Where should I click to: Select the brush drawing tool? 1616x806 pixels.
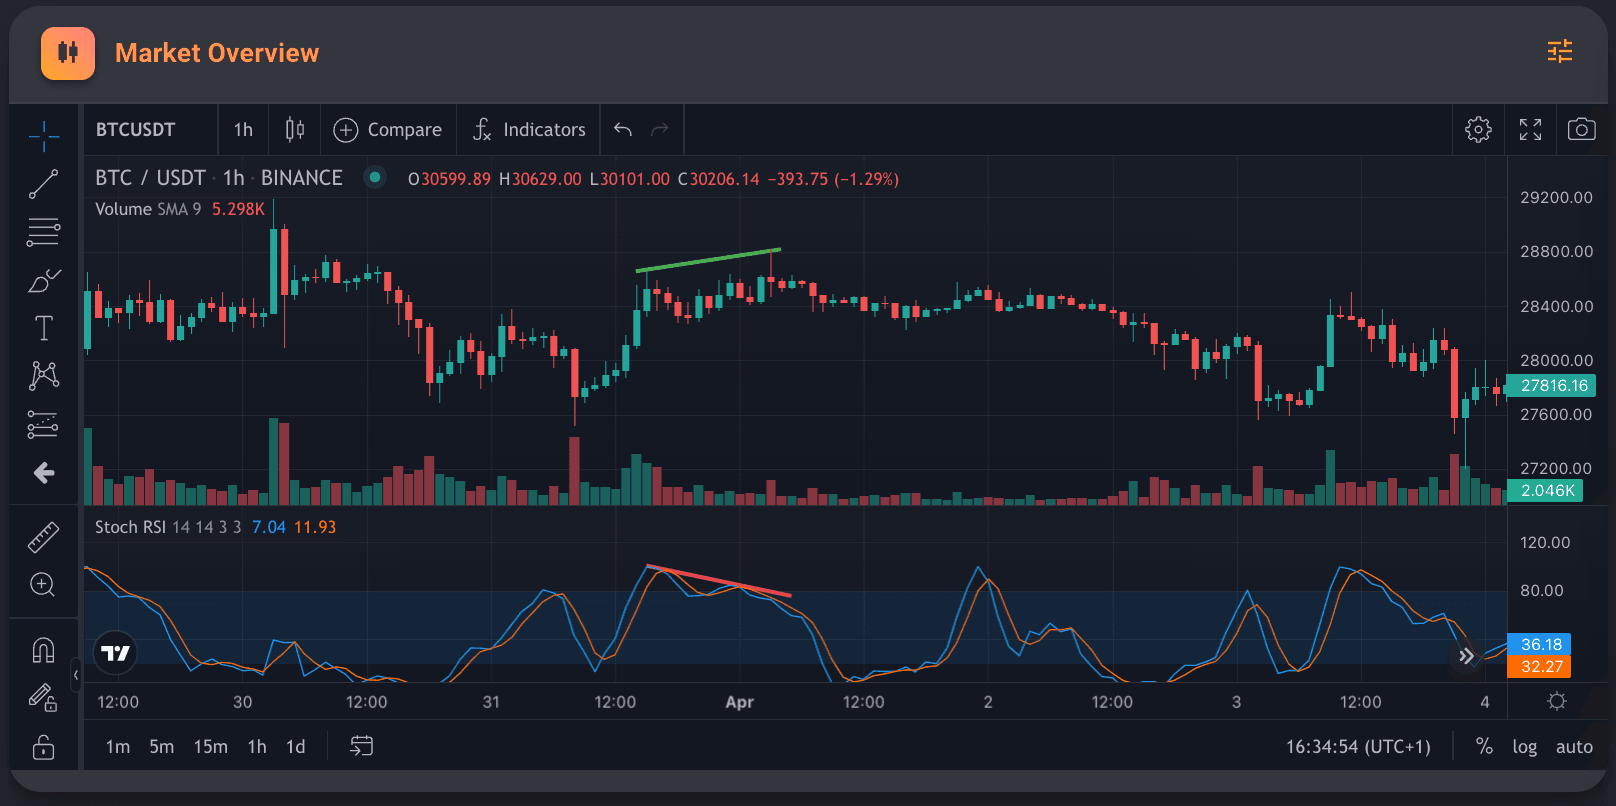(43, 281)
